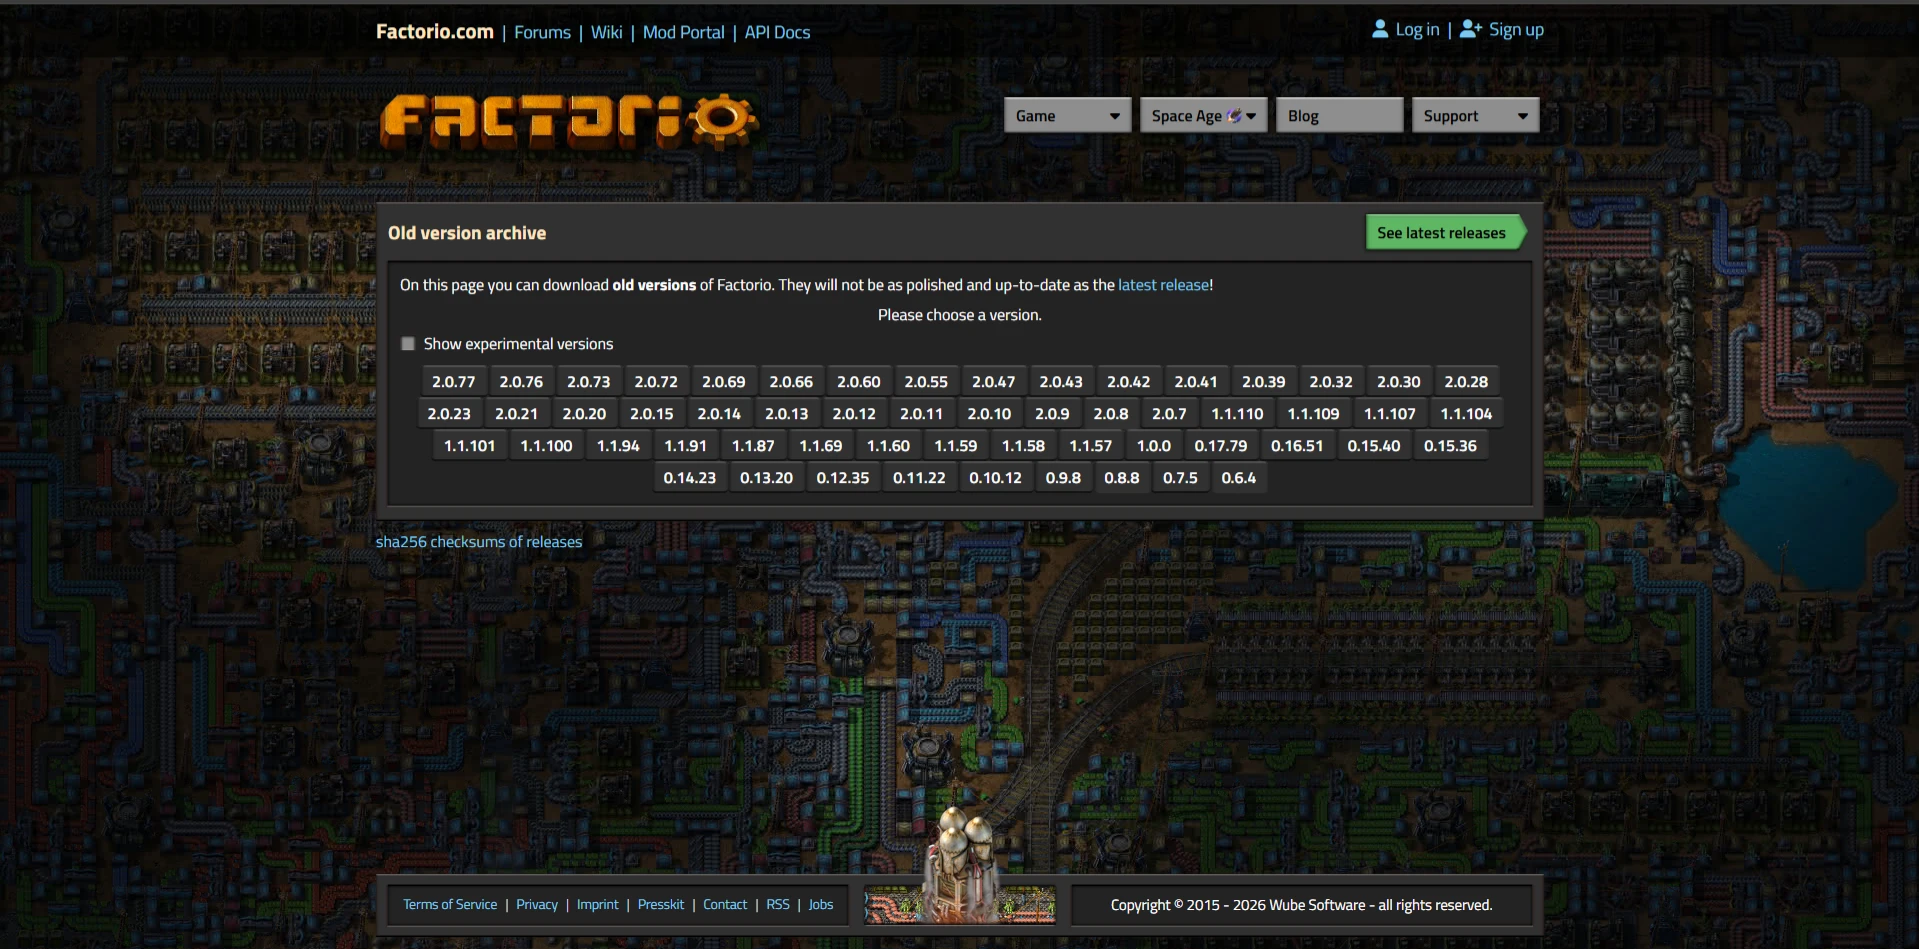1919x949 pixels.
Task: Open the Mod Portal link
Action: click(683, 32)
